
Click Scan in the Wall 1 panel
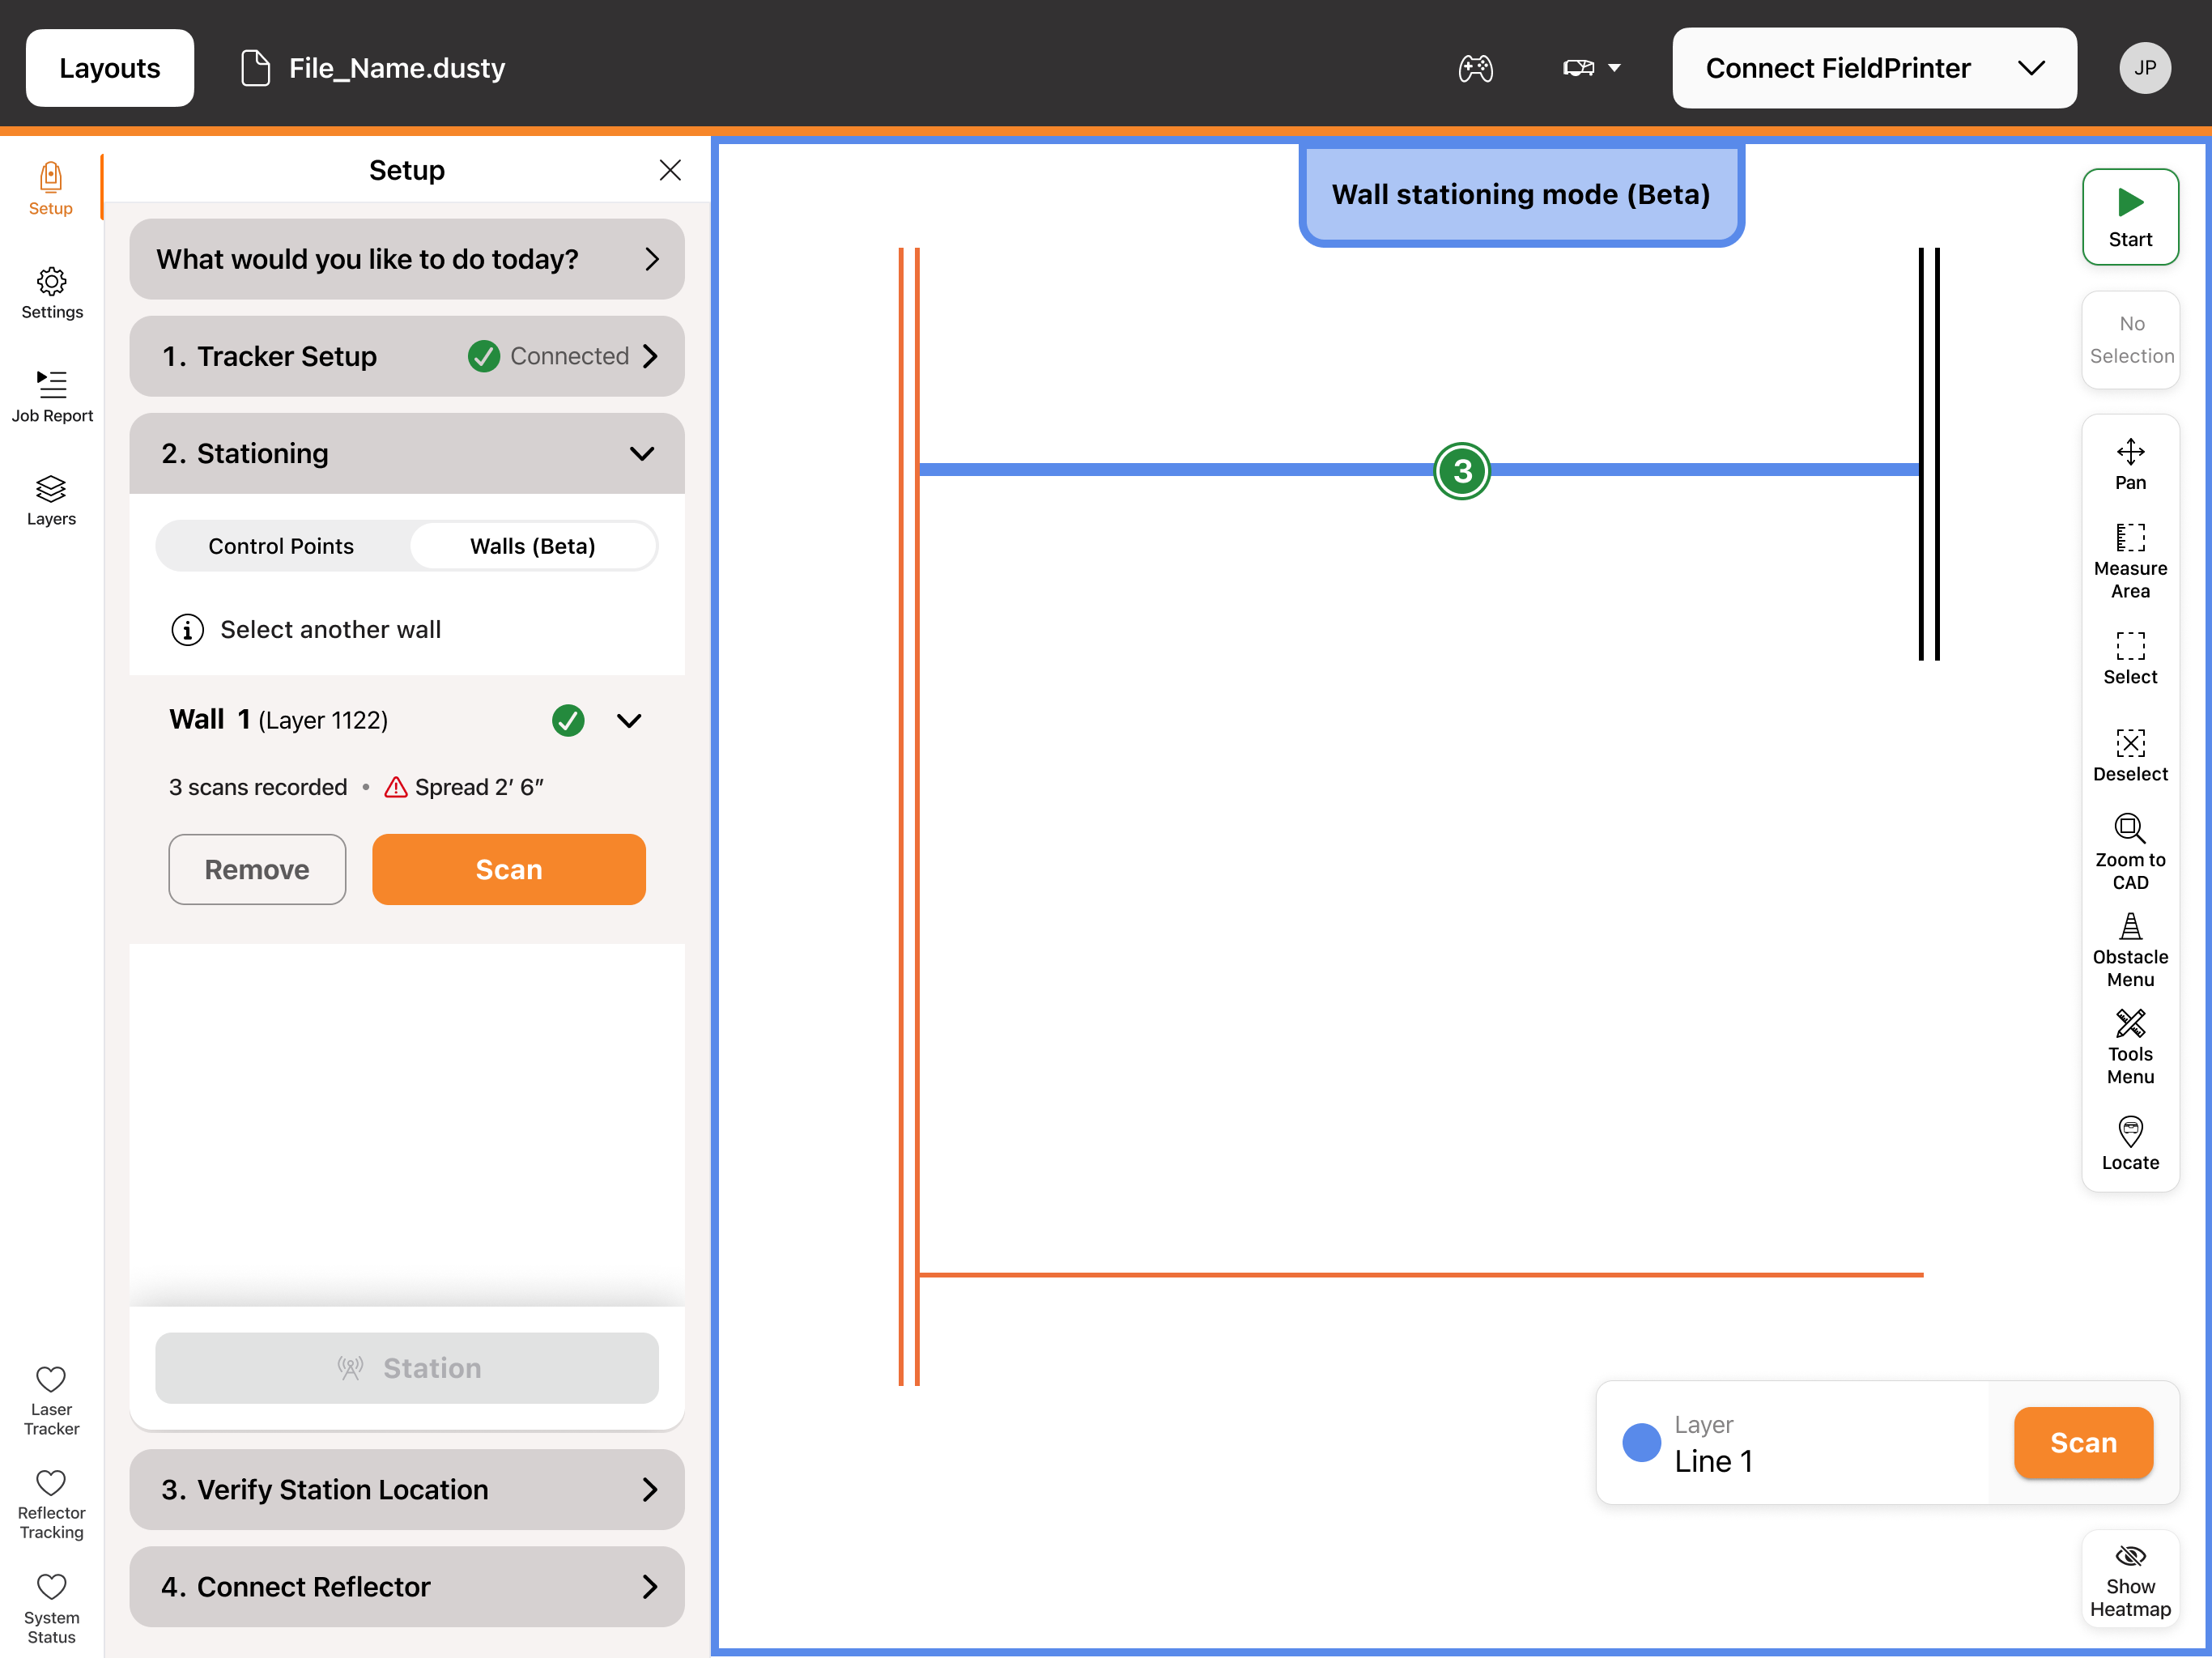point(509,869)
